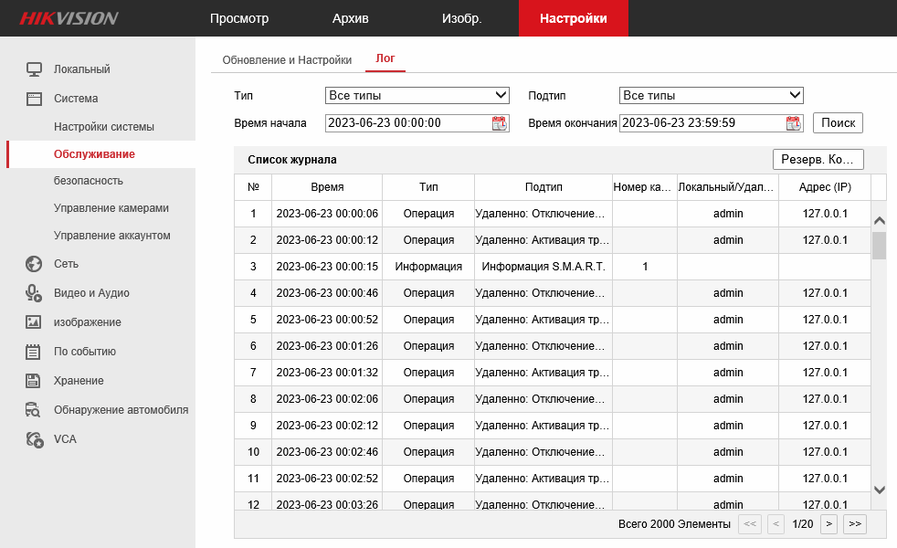Open Сеть section in sidebar

tap(66, 264)
